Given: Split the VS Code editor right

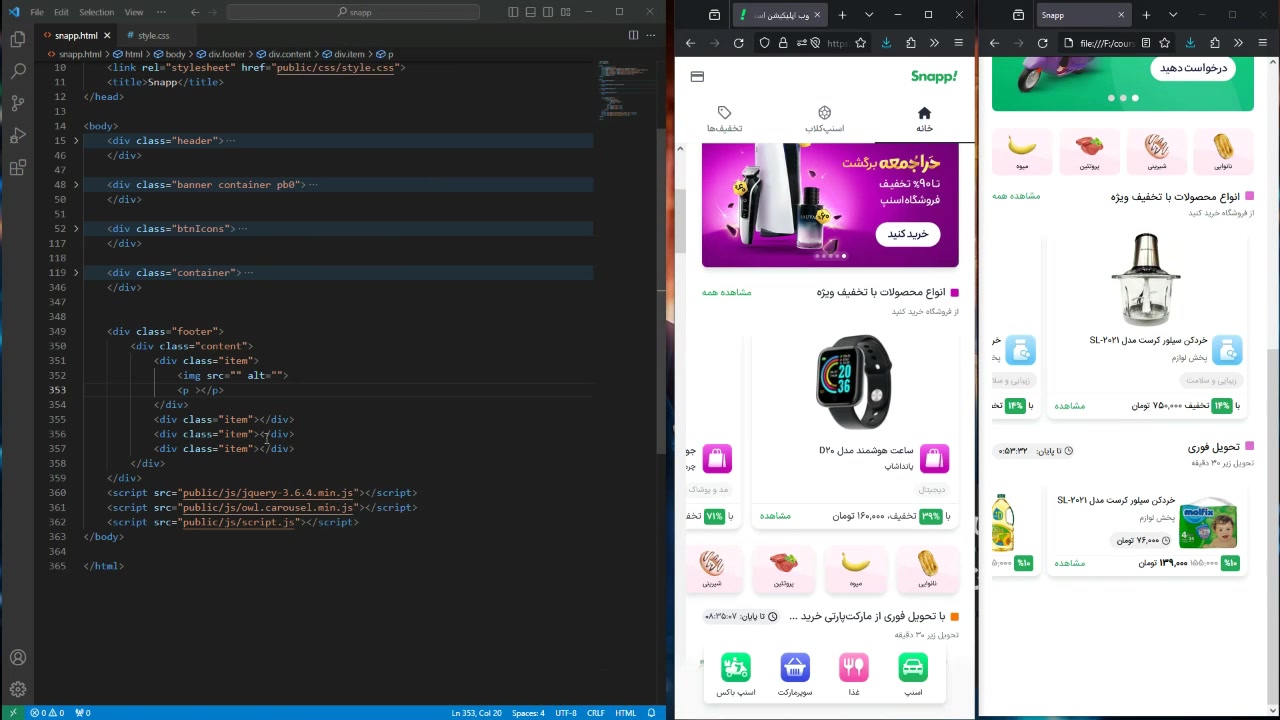Looking at the screenshot, I should tap(633, 35).
